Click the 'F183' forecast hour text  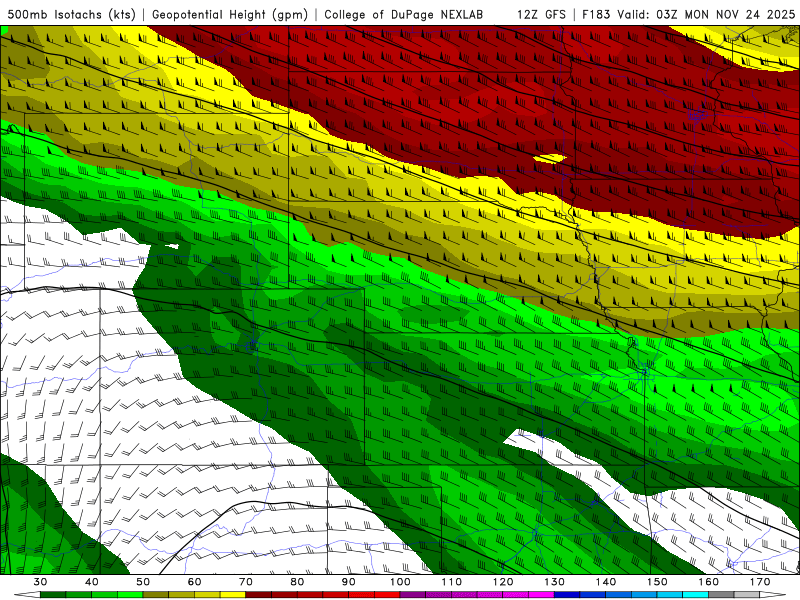(596, 14)
